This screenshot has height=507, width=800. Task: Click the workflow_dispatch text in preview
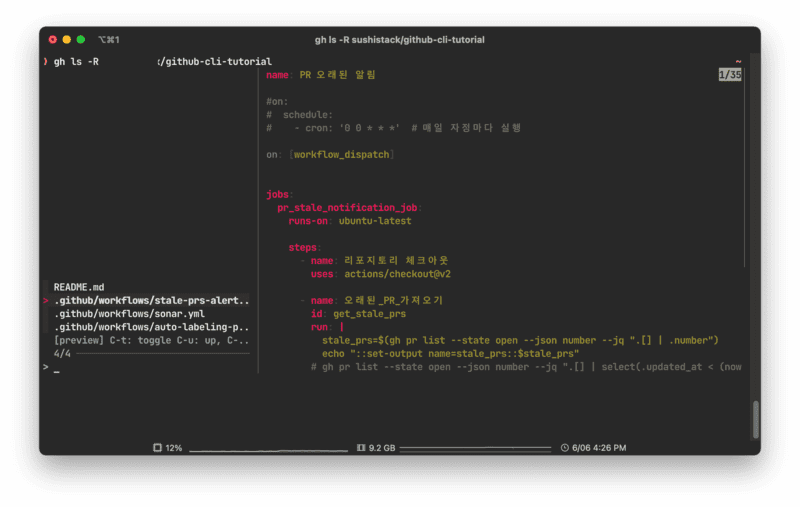click(x=343, y=154)
